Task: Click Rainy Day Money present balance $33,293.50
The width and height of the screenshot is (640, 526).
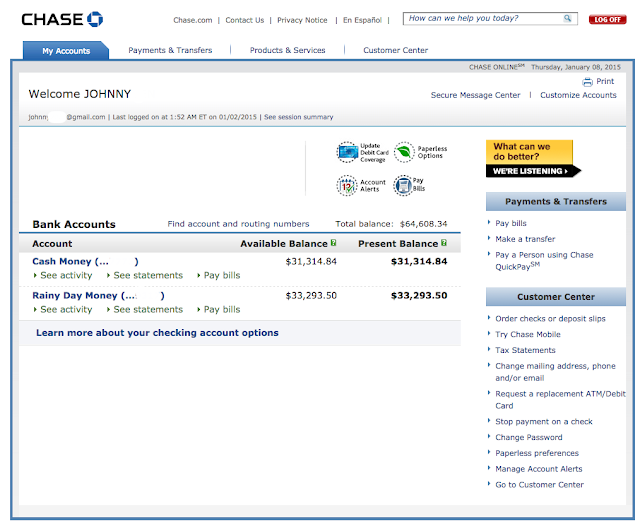Action: [x=419, y=296]
